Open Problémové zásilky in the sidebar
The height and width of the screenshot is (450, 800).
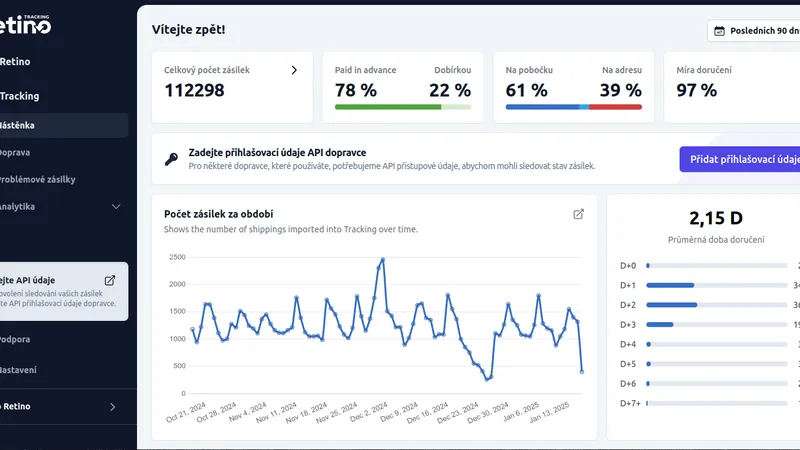(x=37, y=179)
